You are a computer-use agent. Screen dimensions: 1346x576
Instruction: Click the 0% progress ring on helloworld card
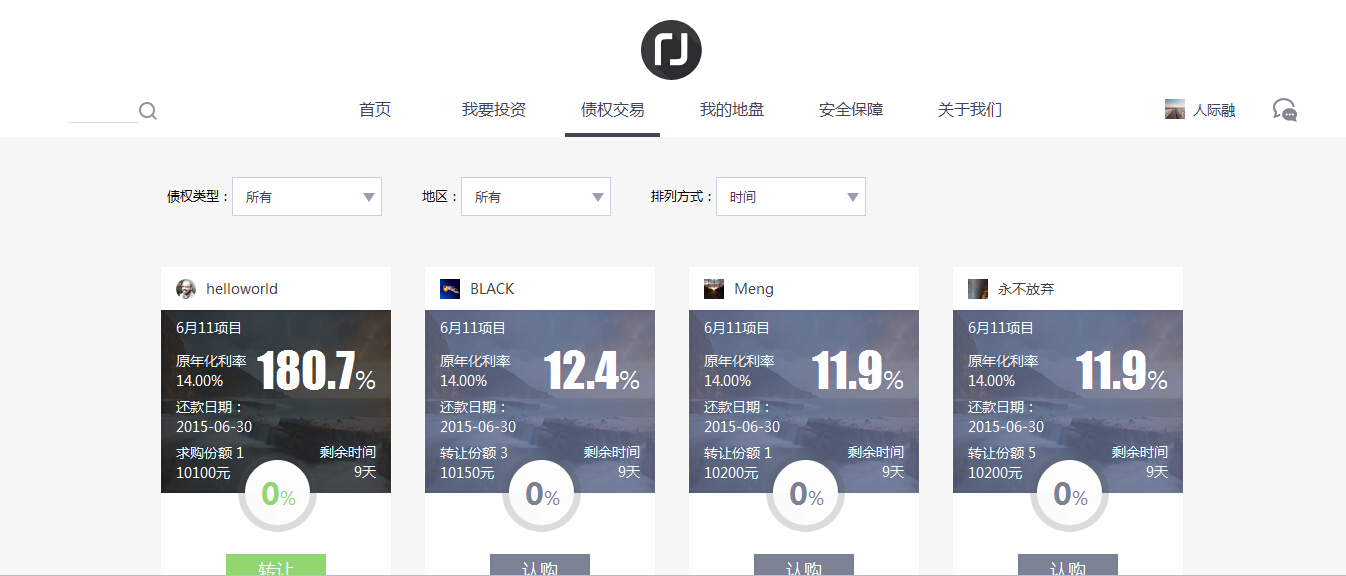pos(278,494)
